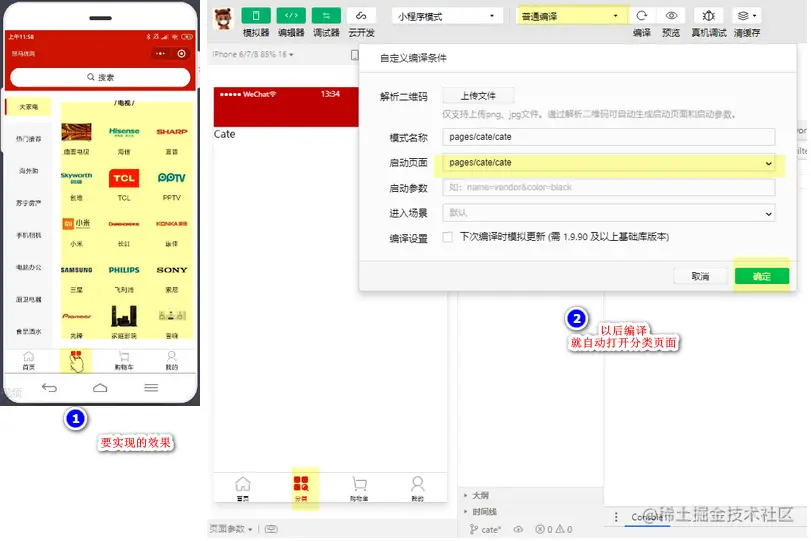Image resolution: width=811 pixels, height=541 pixels.
Task: Open the 清缓存 clear cache menu
Action: (x=747, y=16)
